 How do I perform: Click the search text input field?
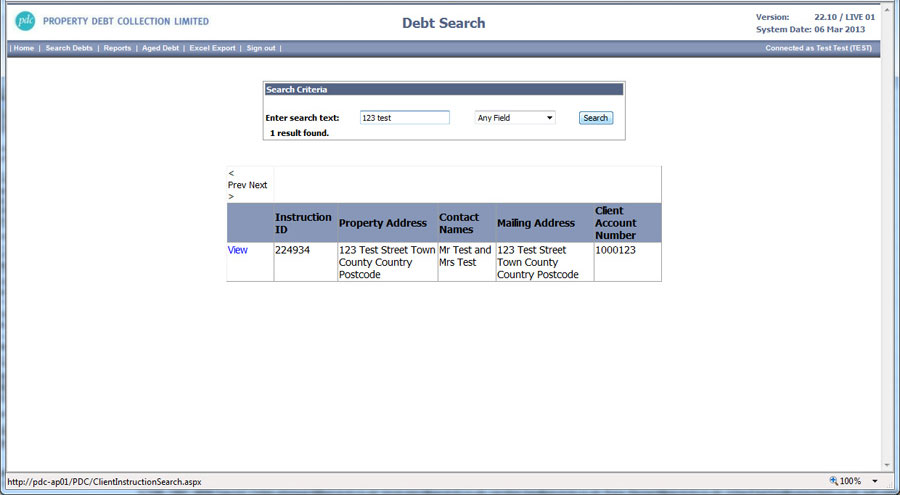pyautogui.click(x=405, y=118)
